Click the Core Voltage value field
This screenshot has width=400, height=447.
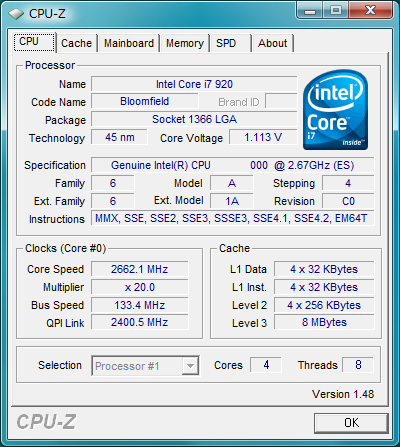coord(263,137)
